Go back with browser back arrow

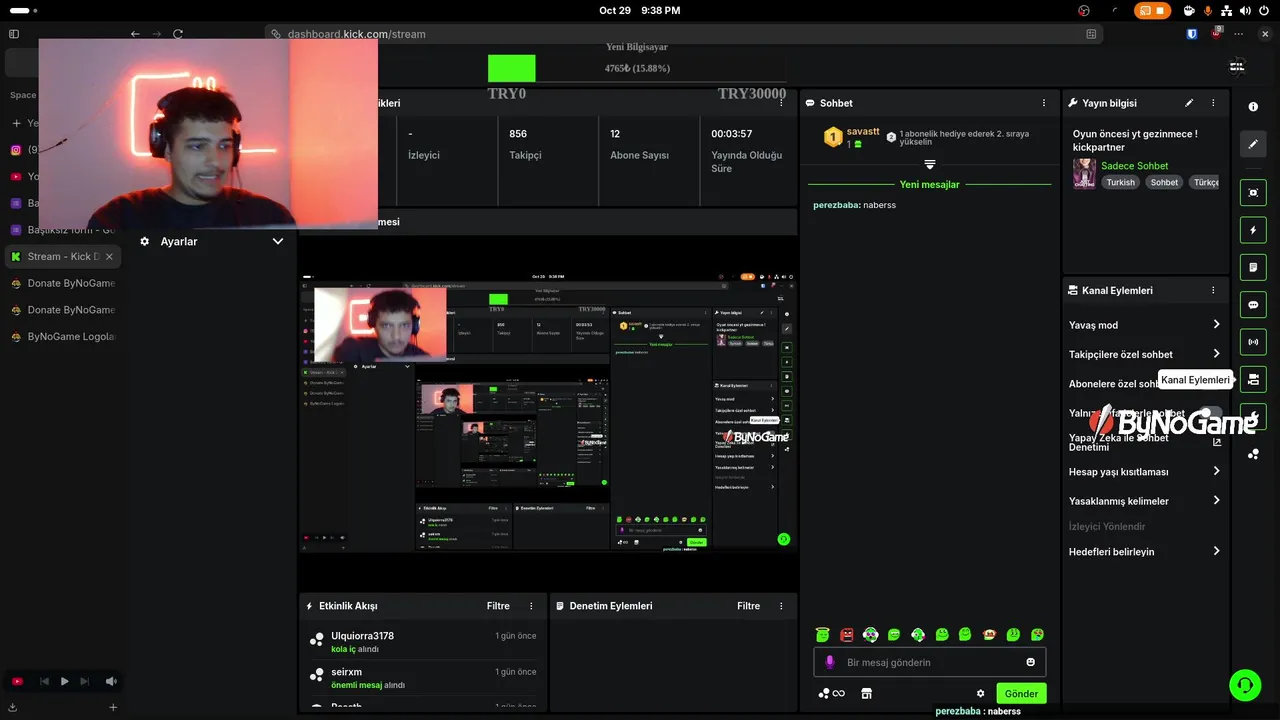[x=135, y=34]
